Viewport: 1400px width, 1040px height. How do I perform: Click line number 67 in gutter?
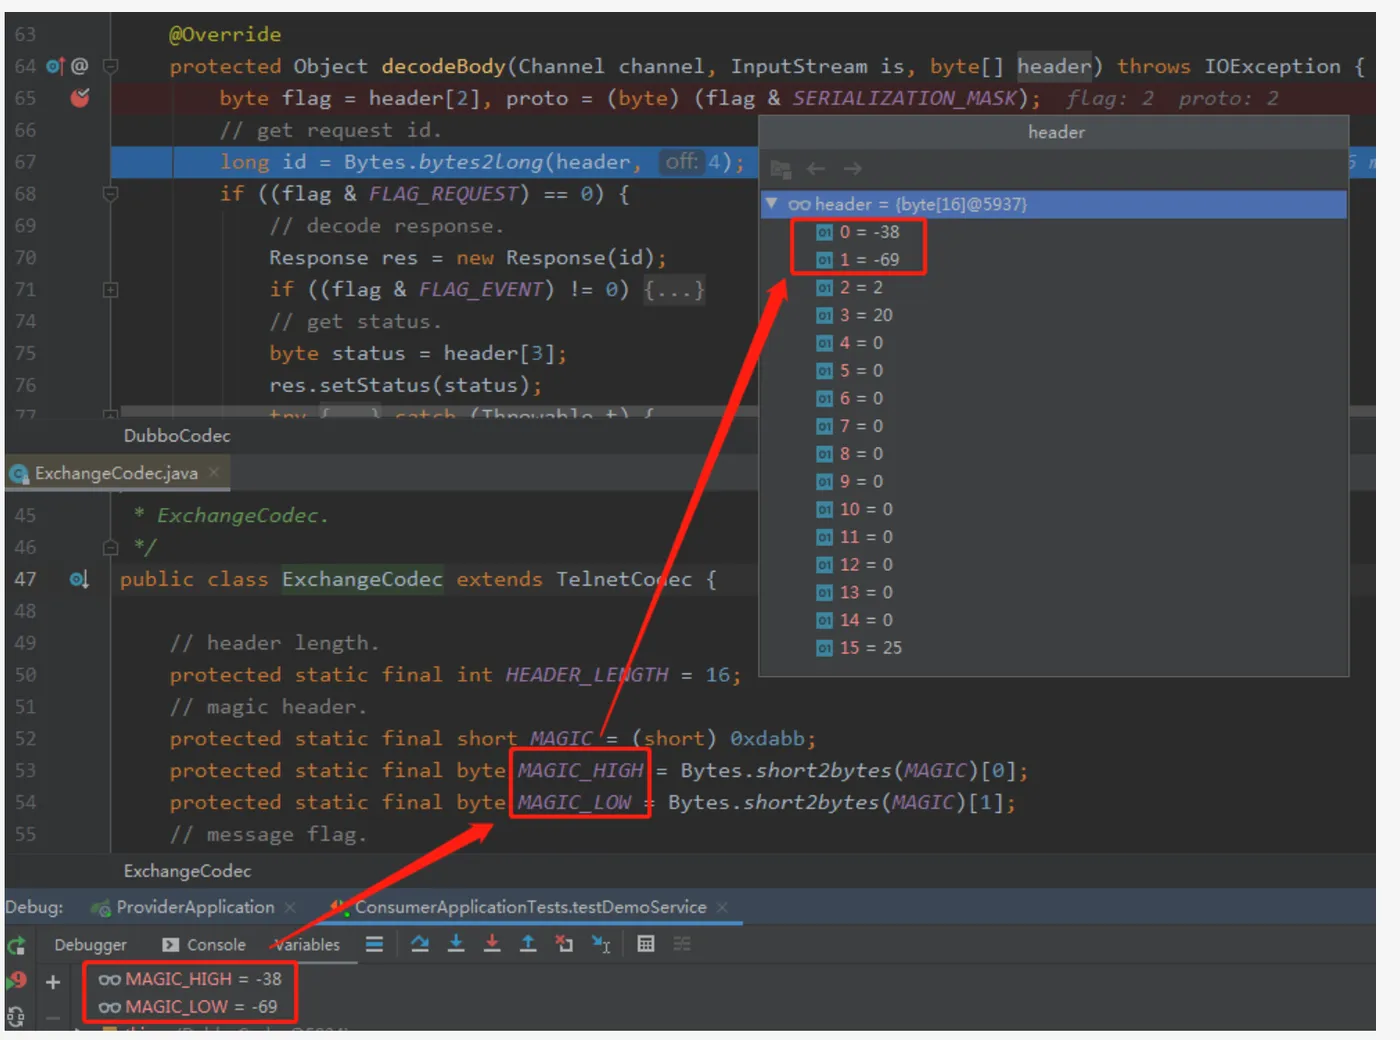click(25, 162)
